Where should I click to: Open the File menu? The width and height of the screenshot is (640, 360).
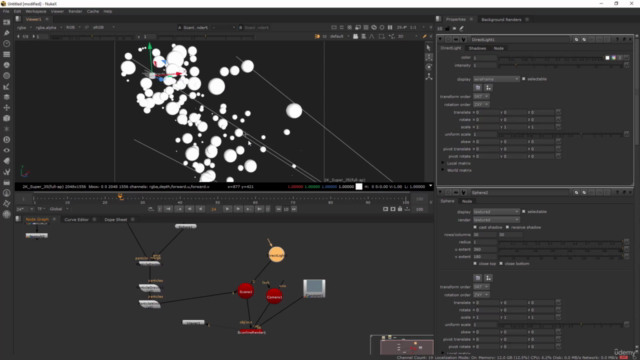click(6, 11)
